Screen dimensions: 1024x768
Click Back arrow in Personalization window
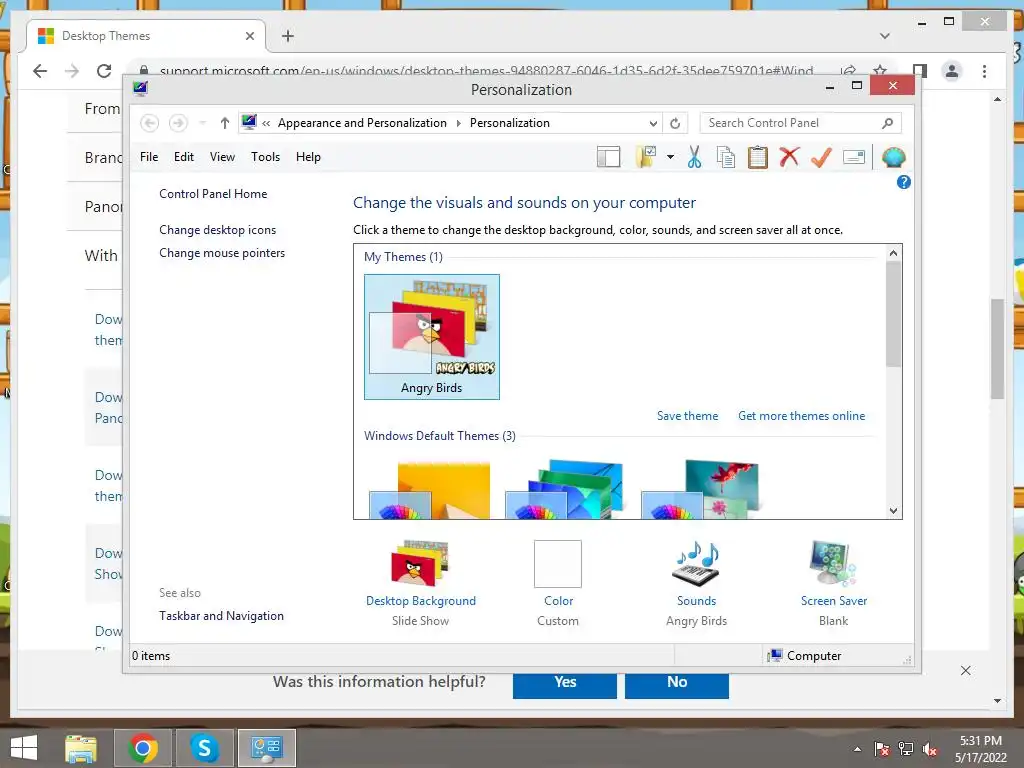click(x=150, y=123)
